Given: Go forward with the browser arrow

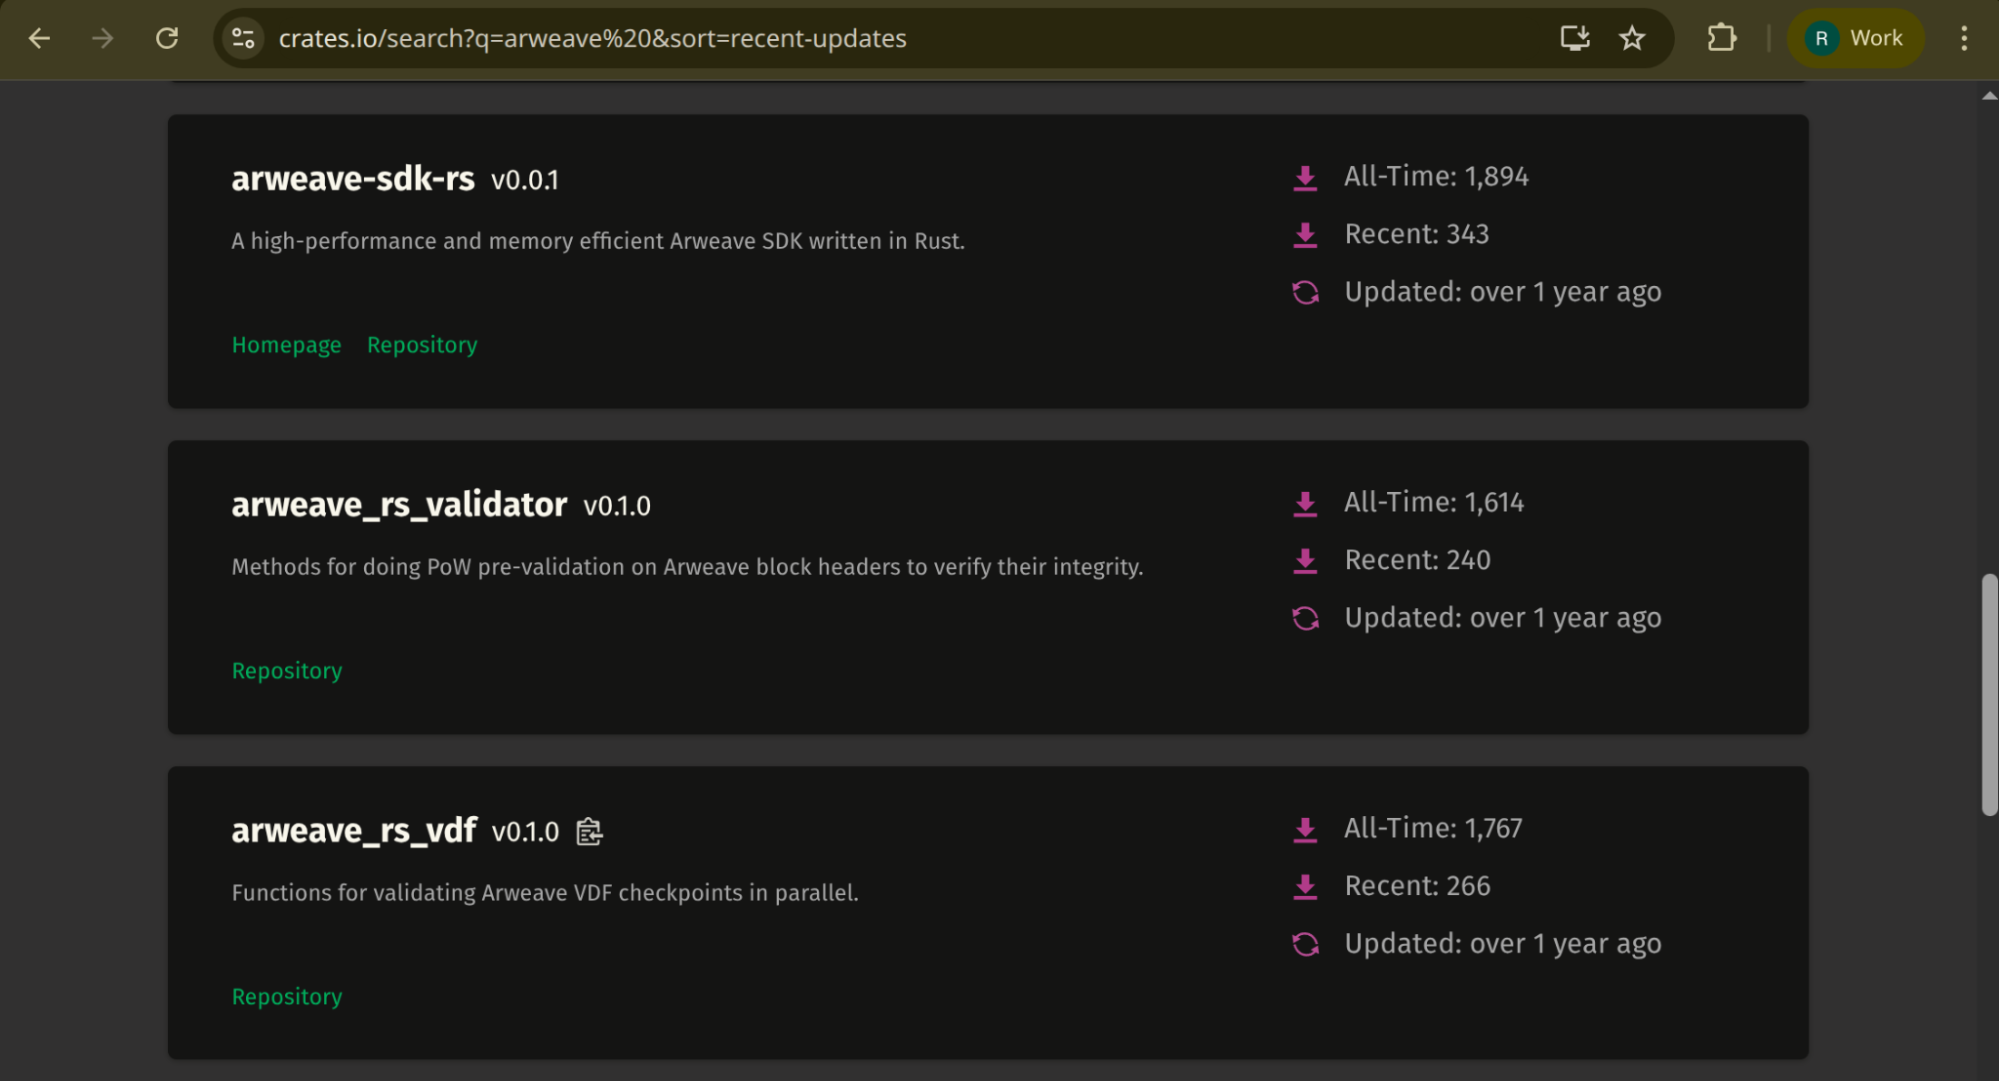Looking at the screenshot, I should pos(102,38).
